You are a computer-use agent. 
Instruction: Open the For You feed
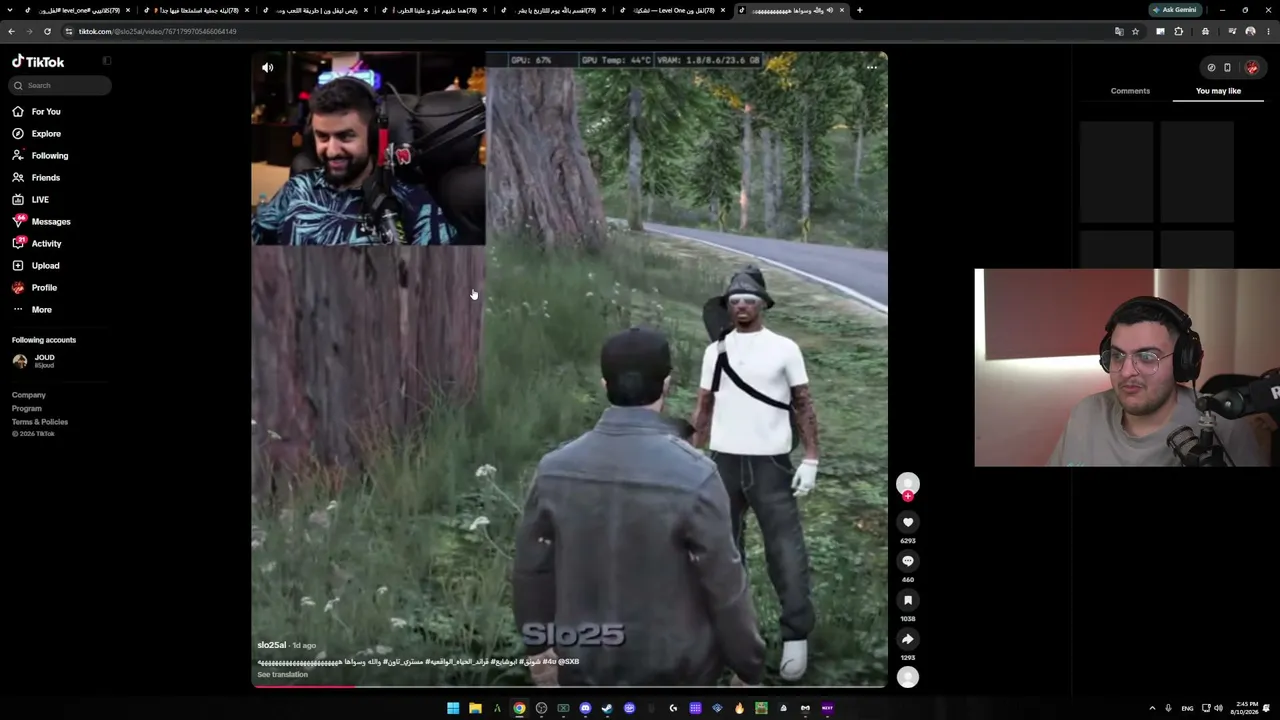click(46, 112)
